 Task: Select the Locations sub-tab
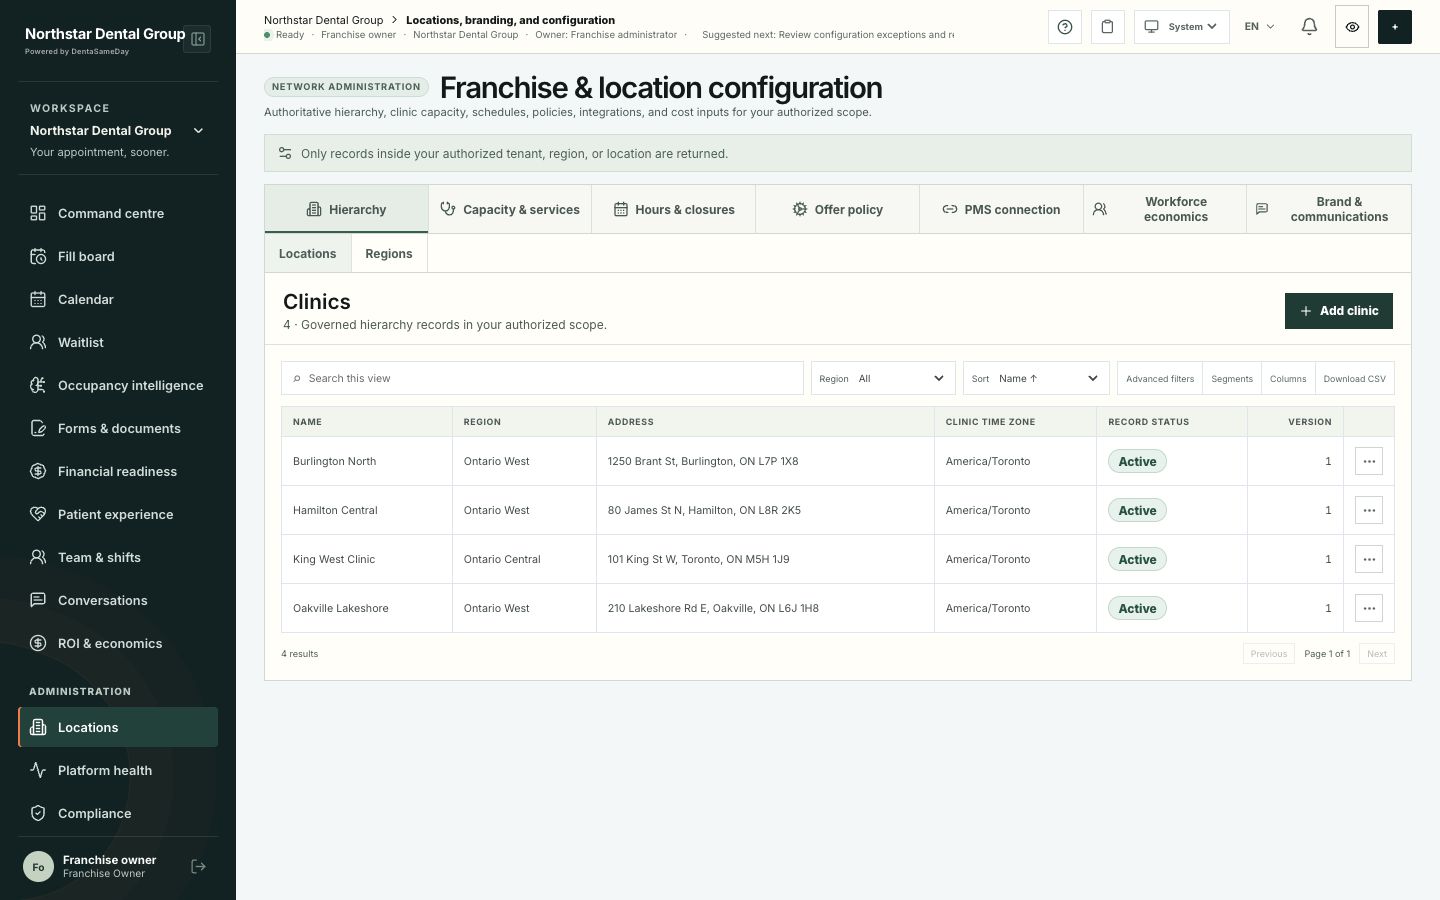click(308, 253)
